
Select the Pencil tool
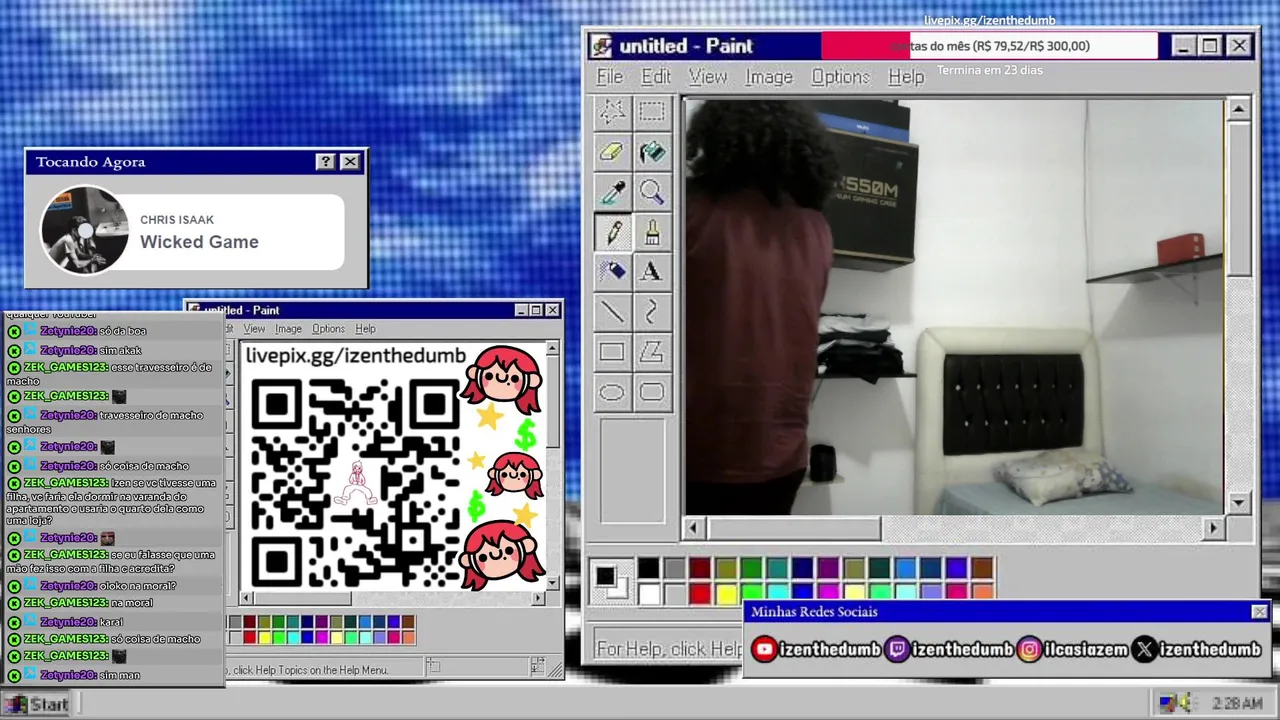[x=612, y=232]
